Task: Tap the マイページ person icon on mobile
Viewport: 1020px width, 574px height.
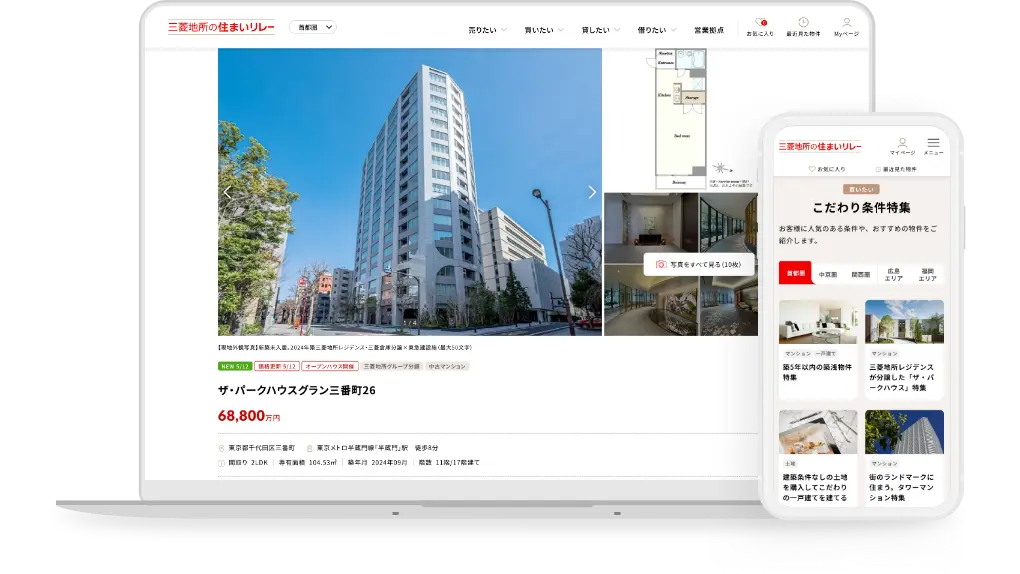Action: pos(902,146)
